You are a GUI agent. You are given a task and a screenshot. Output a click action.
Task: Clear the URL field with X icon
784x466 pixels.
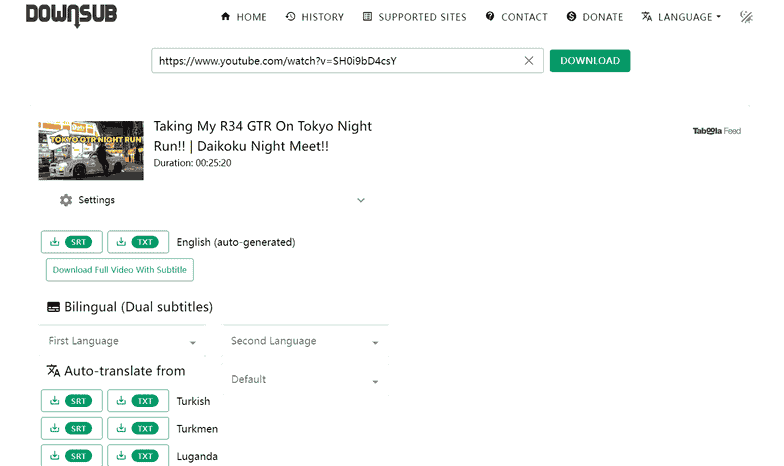pyautogui.click(x=529, y=61)
